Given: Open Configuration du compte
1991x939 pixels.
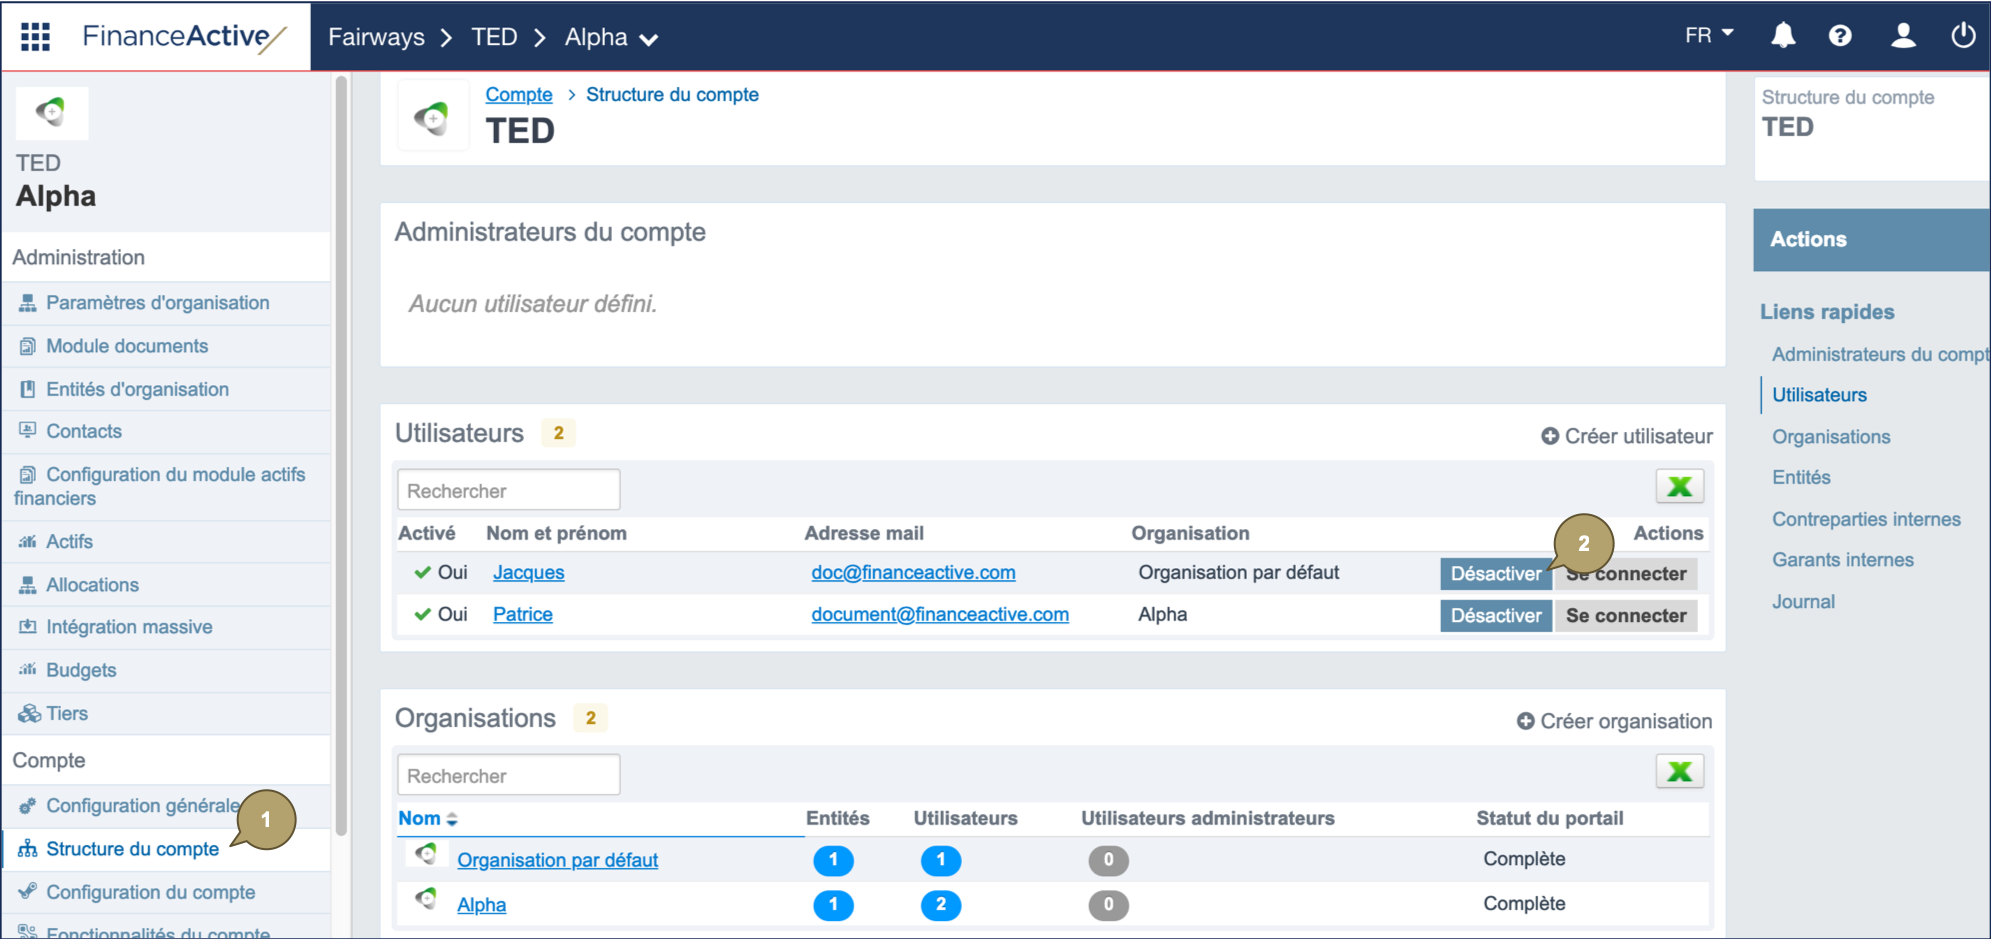Looking at the screenshot, I should 151,891.
